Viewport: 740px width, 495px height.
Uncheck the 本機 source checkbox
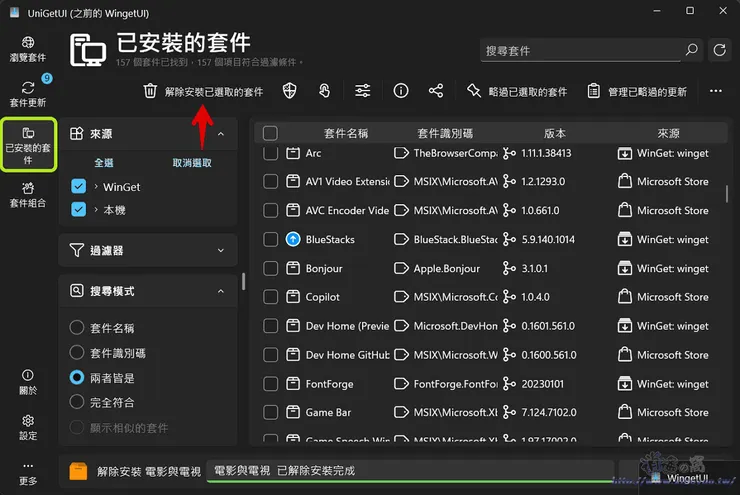click(78, 209)
